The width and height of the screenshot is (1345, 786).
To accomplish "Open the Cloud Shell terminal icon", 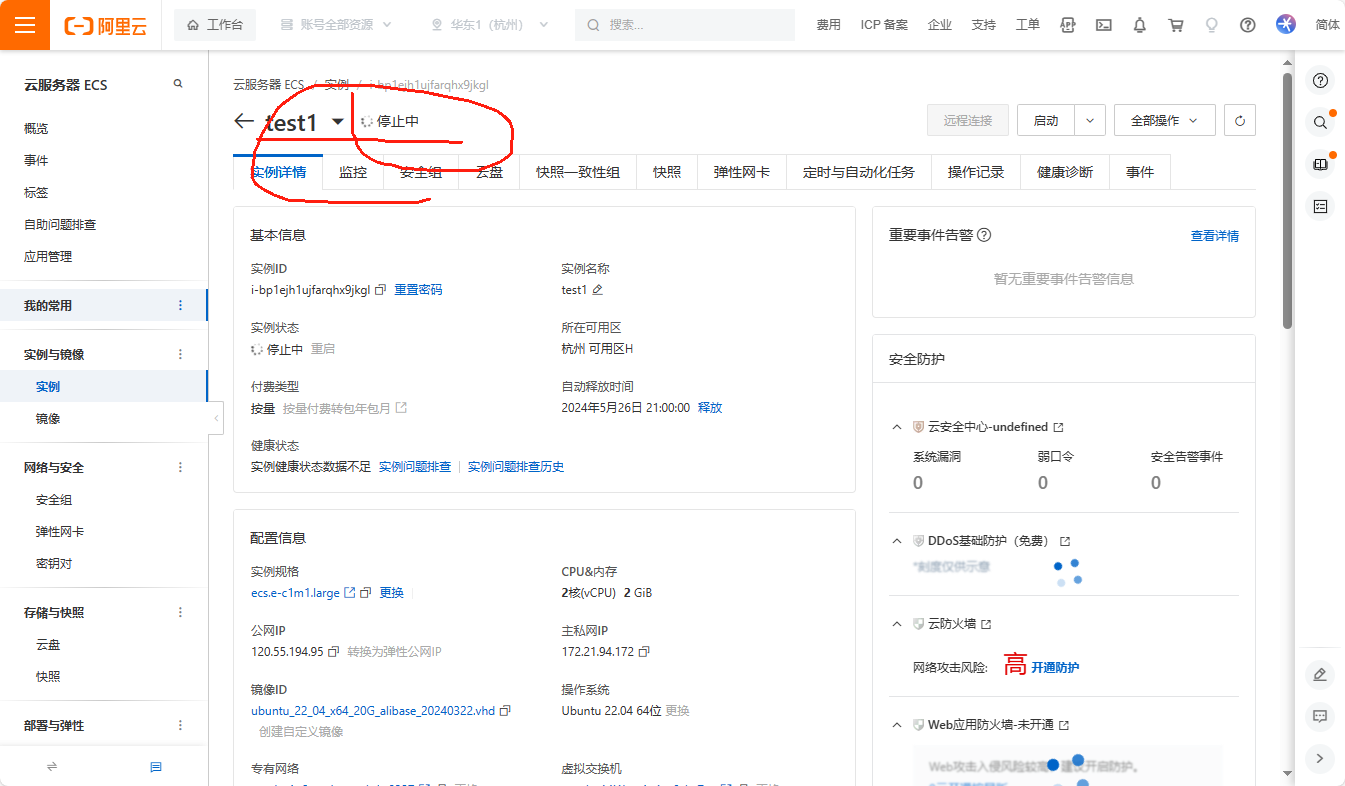I will pos(1104,25).
